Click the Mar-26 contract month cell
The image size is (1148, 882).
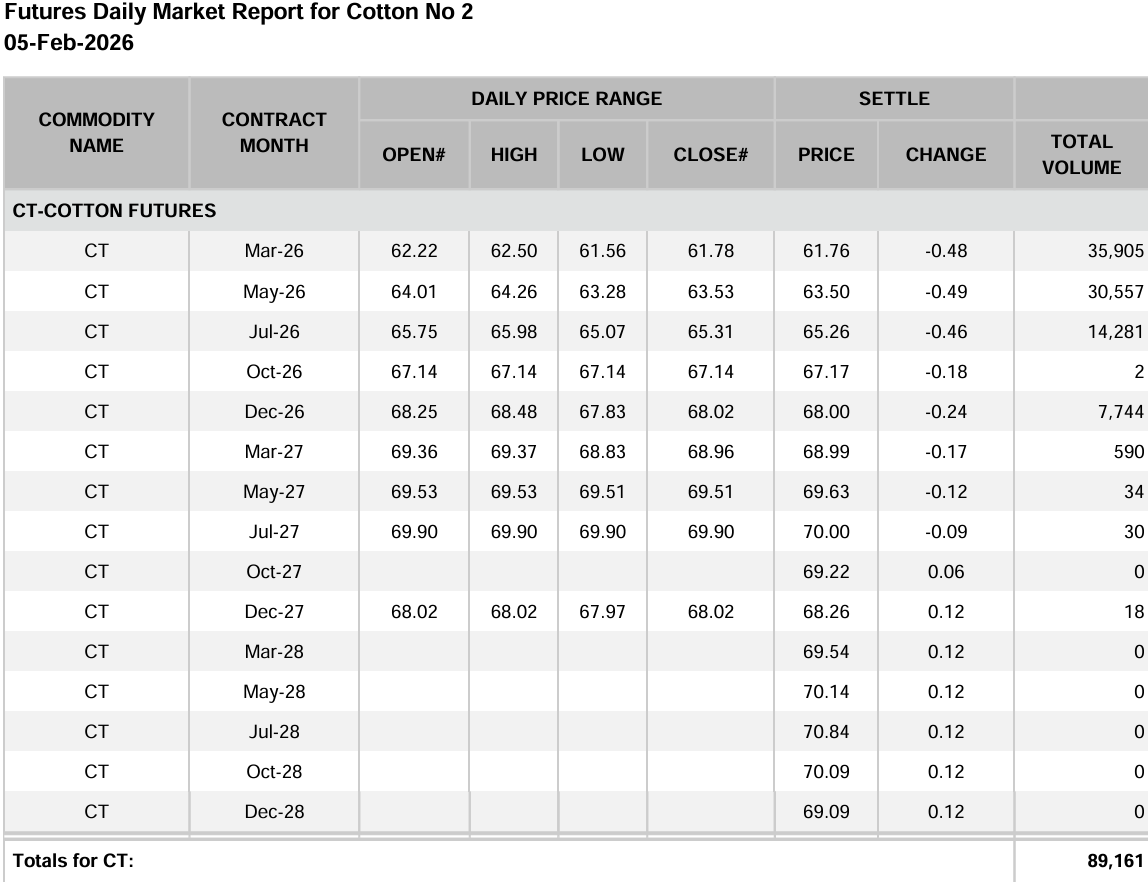point(274,251)
